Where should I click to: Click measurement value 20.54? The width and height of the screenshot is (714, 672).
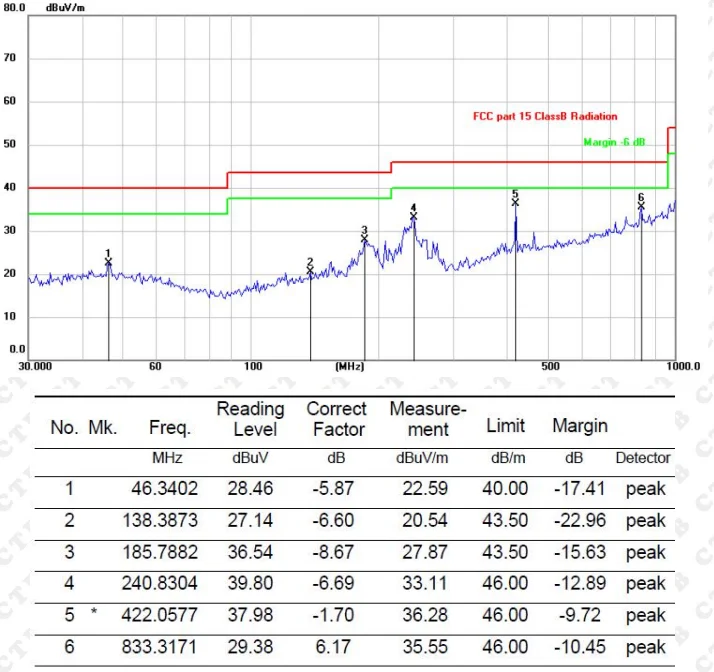tap(425, 520)
